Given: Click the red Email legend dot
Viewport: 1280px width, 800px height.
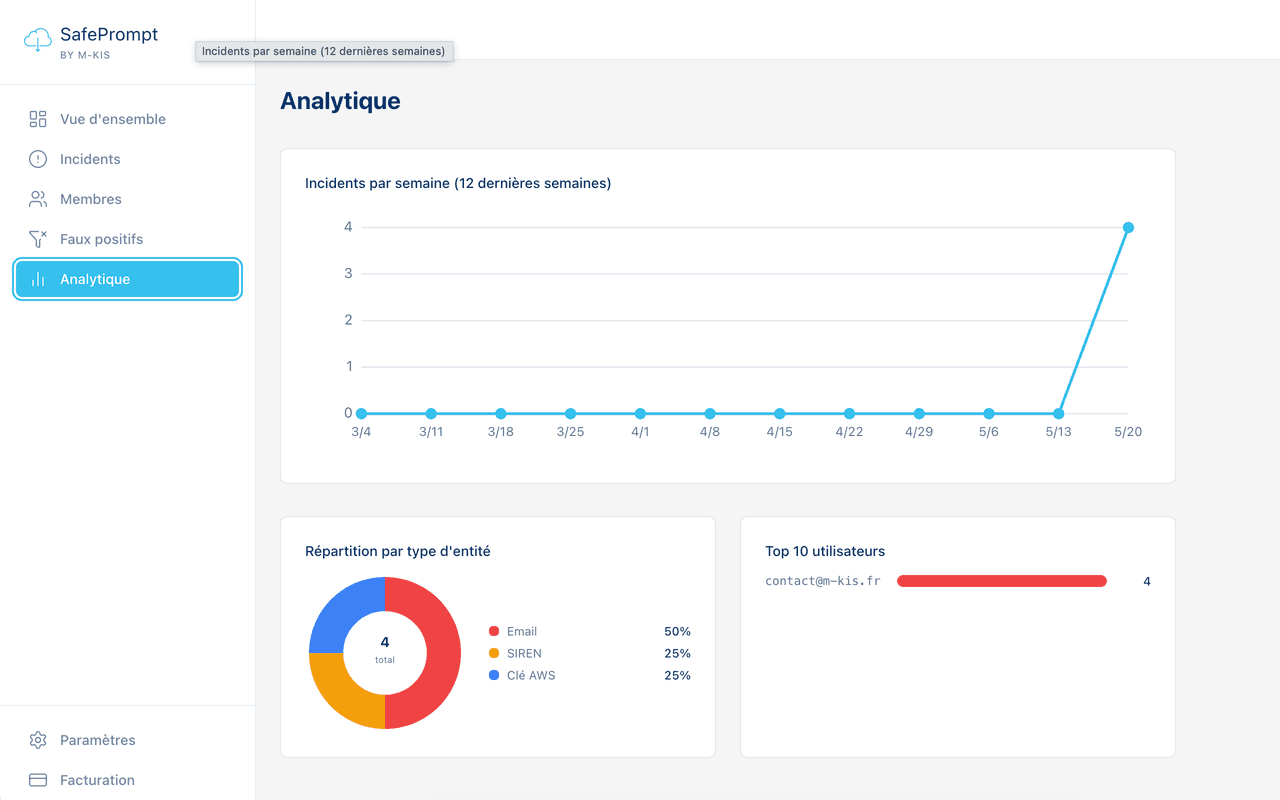Looking at the screenshot, I should click(x=494, y=631).
